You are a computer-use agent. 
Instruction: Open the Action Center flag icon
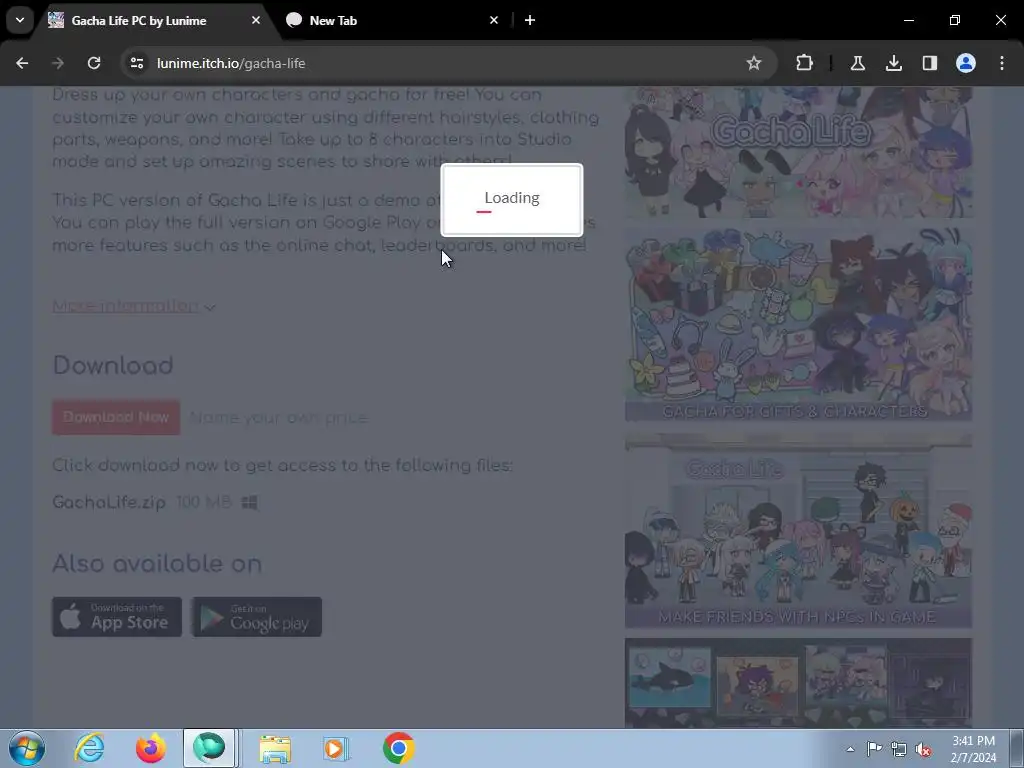[874, 749]
